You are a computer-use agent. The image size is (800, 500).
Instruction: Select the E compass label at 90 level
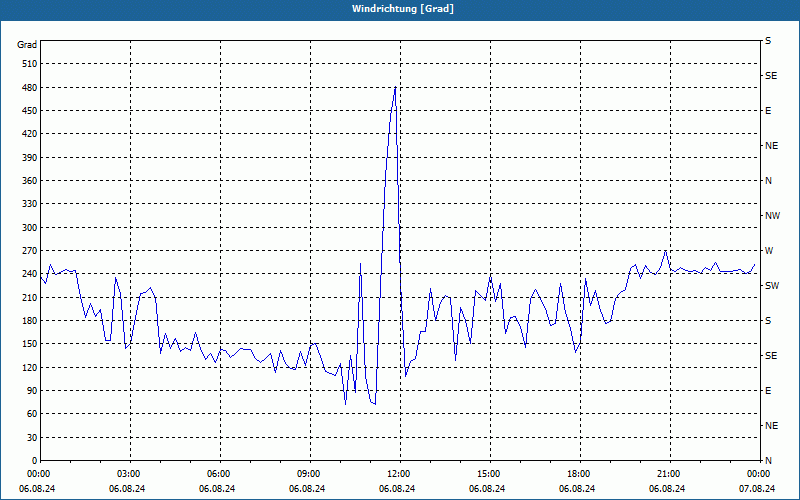click(768, 391)
